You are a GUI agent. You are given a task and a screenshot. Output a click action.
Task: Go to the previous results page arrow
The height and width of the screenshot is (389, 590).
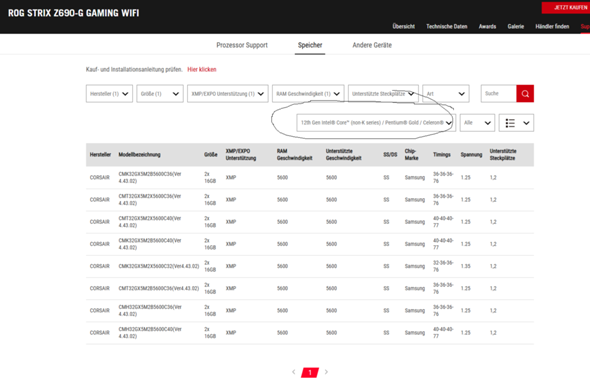293,372
